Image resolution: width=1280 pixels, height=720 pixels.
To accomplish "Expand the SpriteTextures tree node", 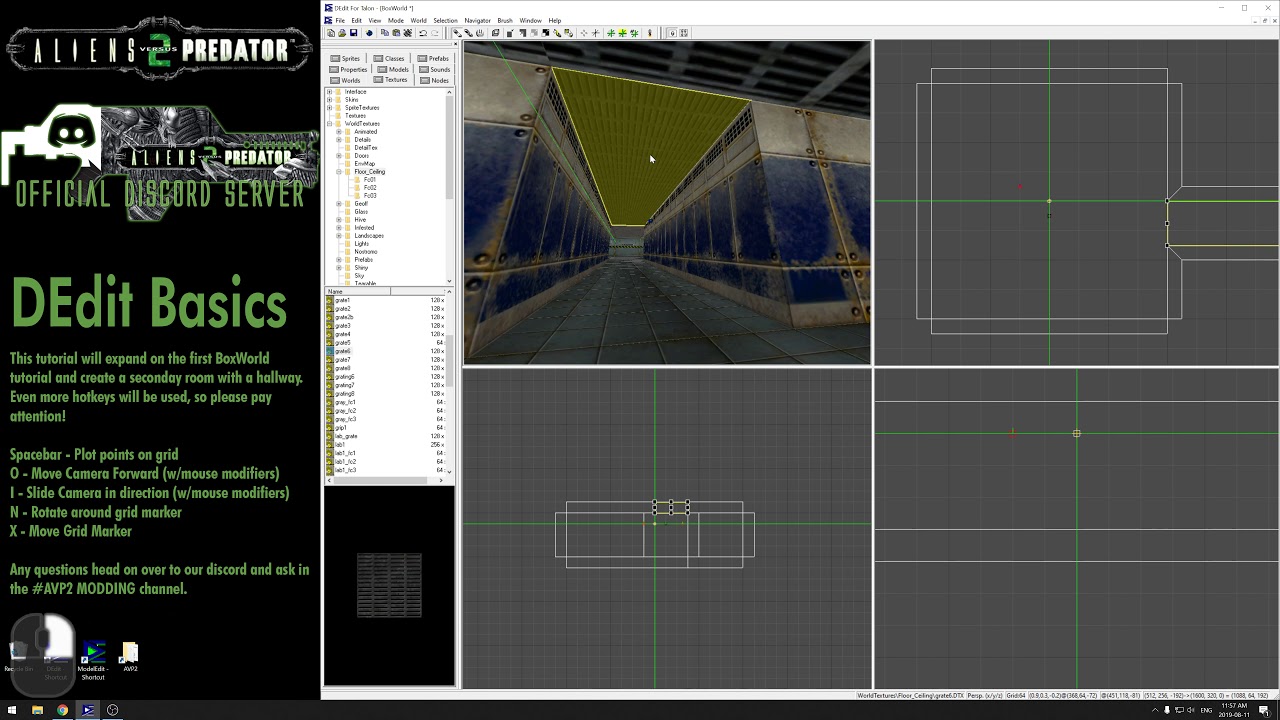I will pyautogui.click(x=330, y=108).
